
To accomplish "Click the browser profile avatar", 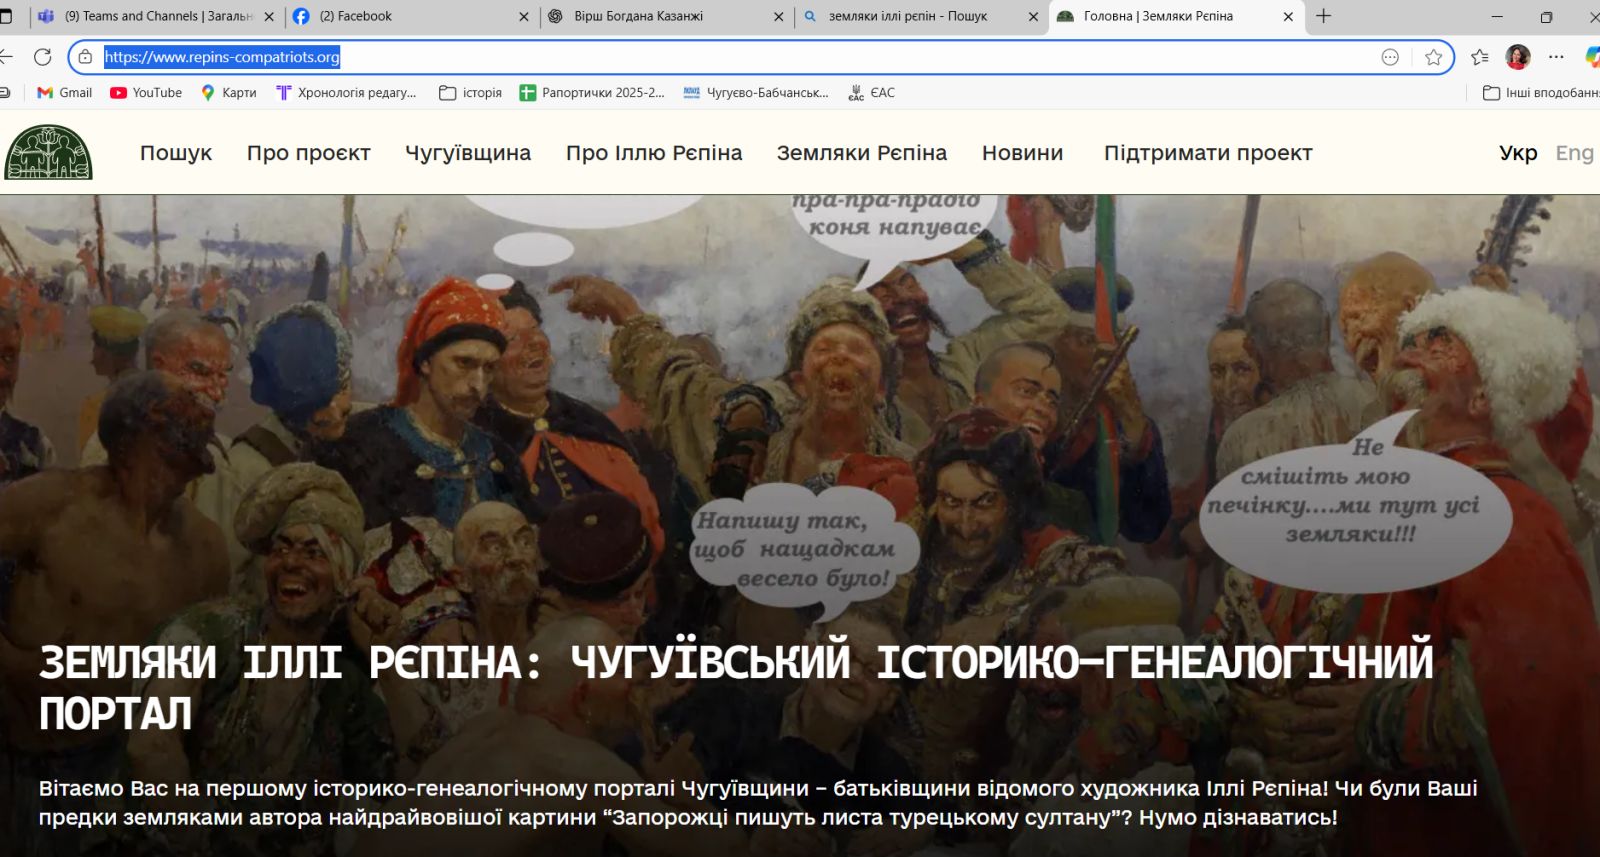I will coord(1517,57).
